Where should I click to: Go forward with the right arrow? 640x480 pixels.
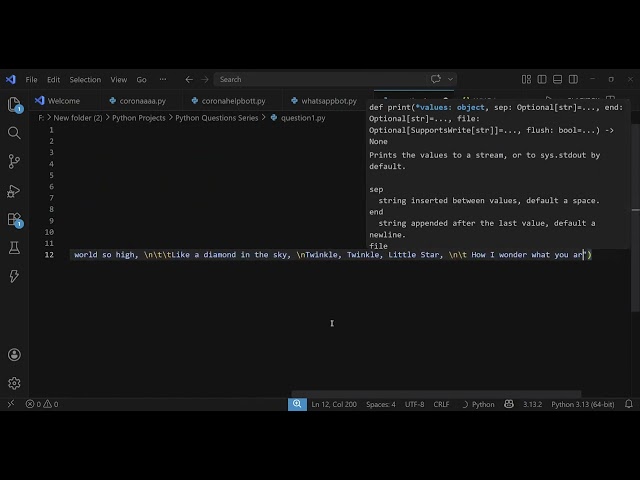coord(204,79)
